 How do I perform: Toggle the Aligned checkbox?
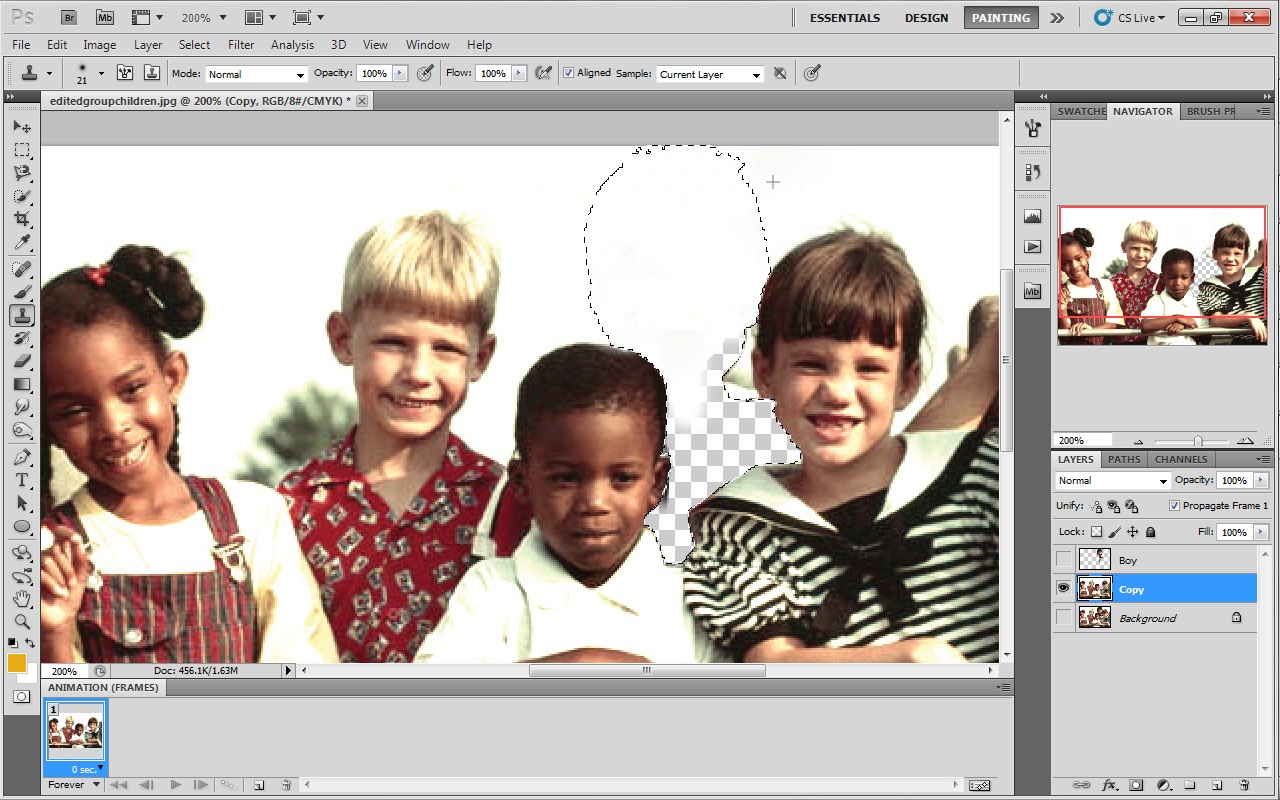pyautogui.click(x=568, y=73)
